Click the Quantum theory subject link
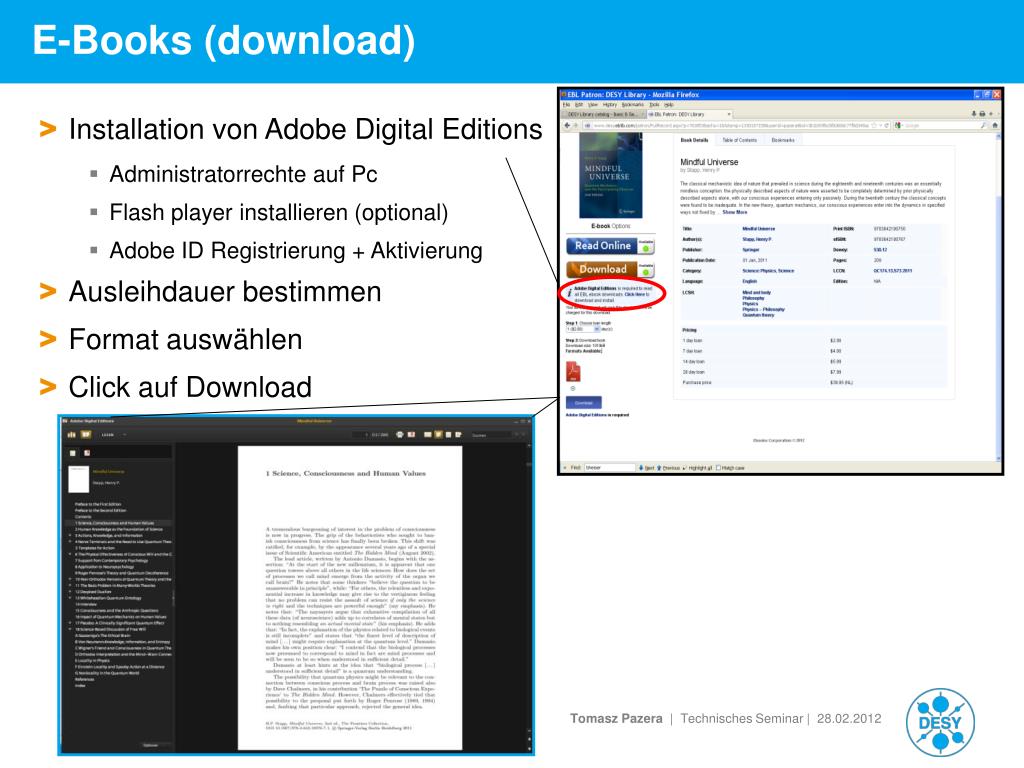The width and height of the screenshot is (1024, 768). [x=758, y=315]
